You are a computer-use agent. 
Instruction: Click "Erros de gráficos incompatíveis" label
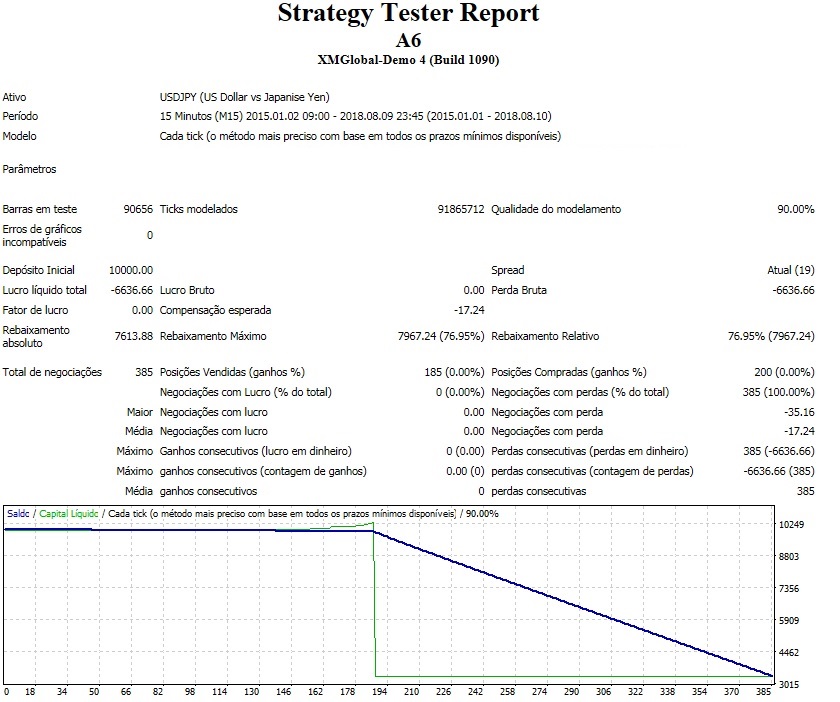tap(42, 236)
